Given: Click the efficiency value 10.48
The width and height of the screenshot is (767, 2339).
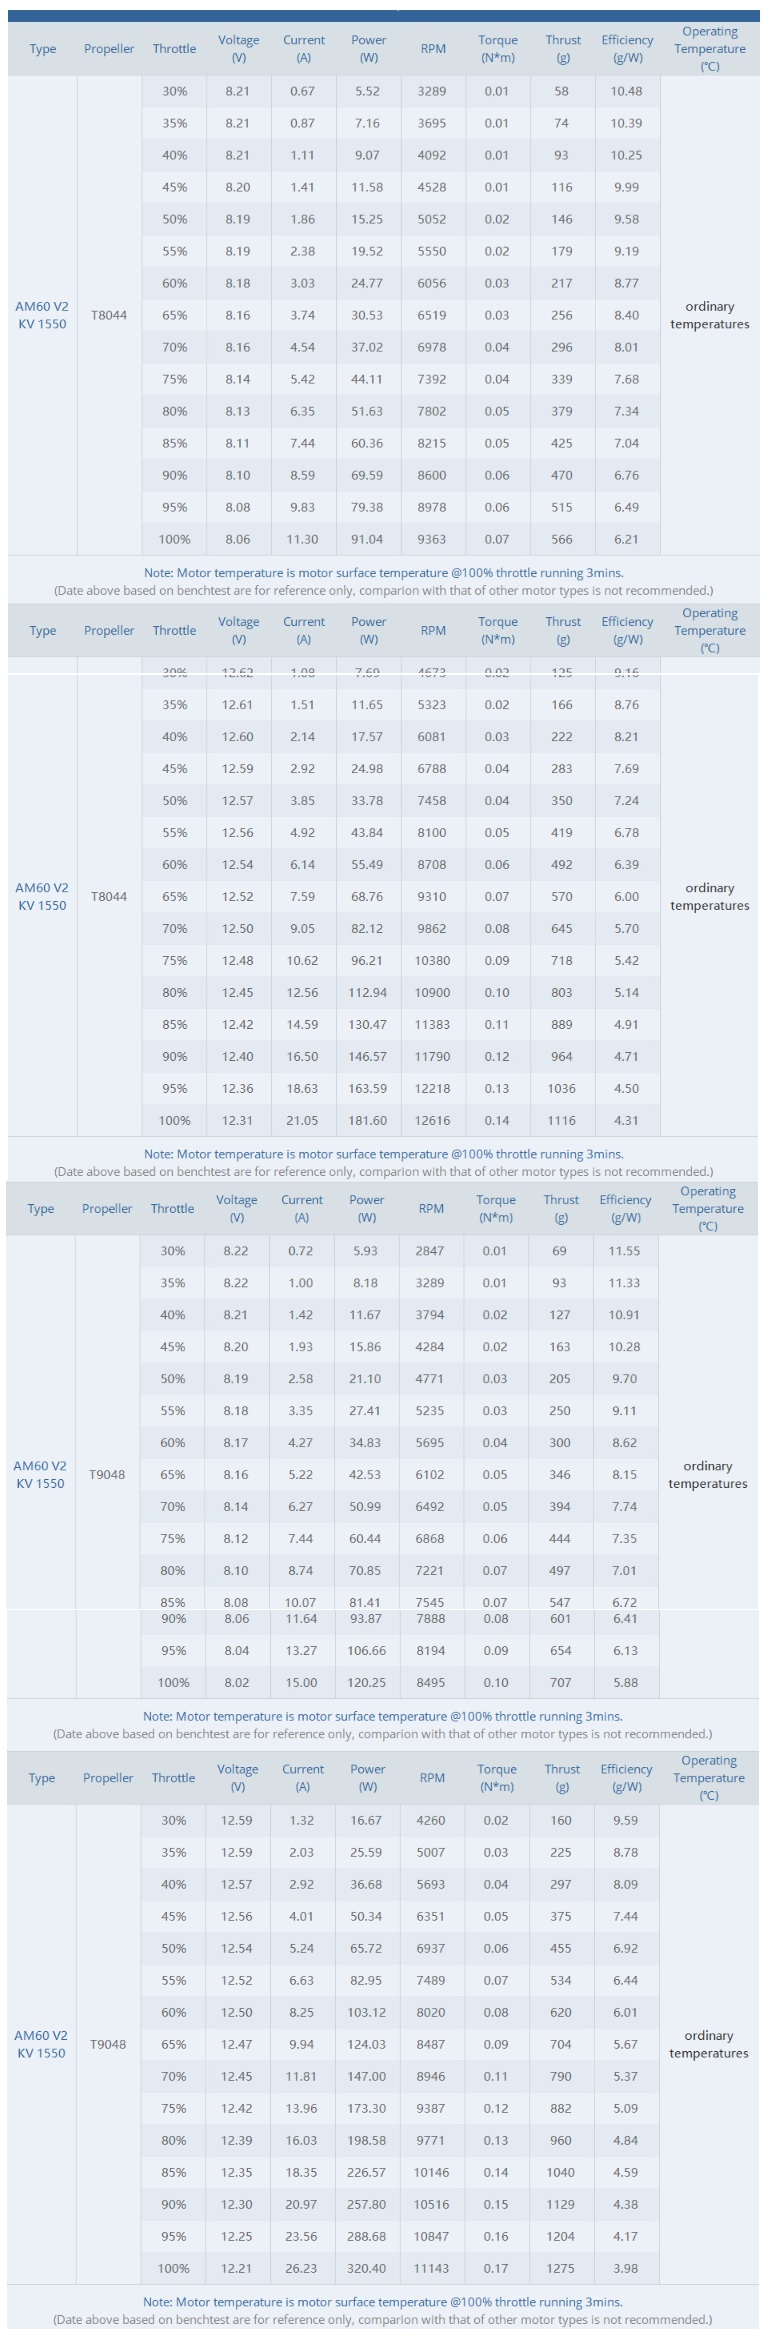Looking at the screenshot, I should 626,91.
